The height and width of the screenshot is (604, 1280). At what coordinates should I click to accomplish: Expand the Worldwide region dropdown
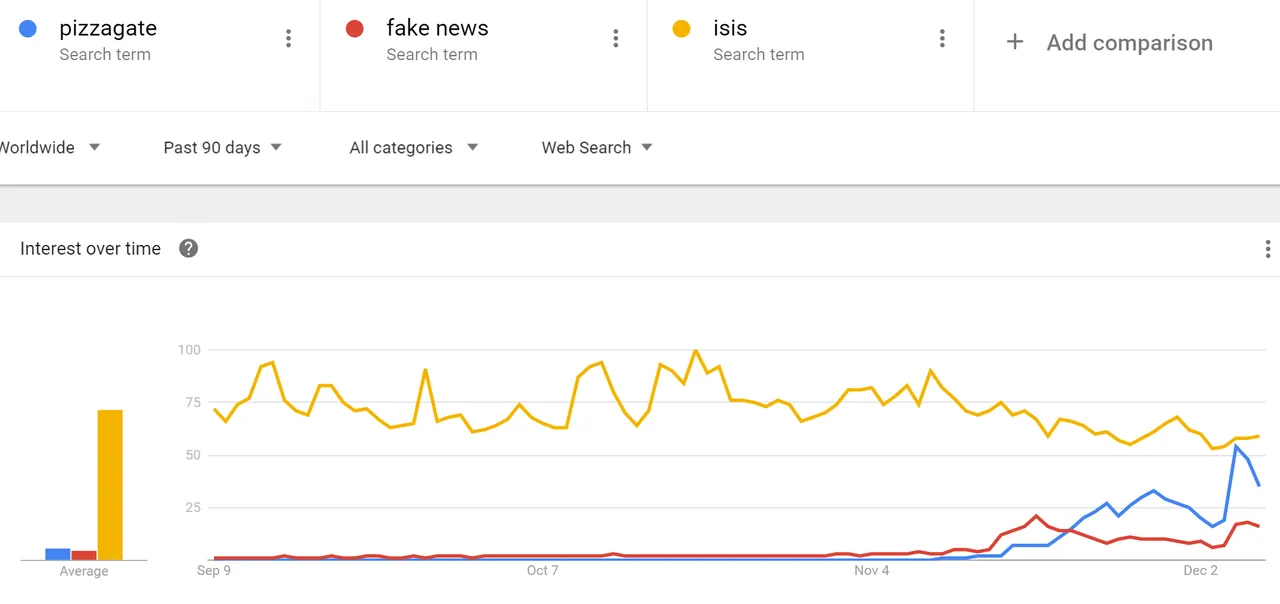48,147
